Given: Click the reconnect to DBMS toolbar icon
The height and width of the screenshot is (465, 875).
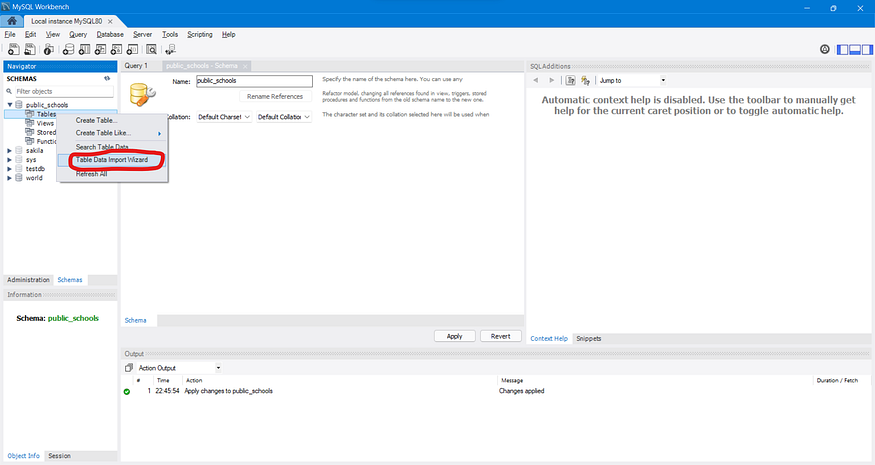Looking at the screenshot, I should 170,50.
